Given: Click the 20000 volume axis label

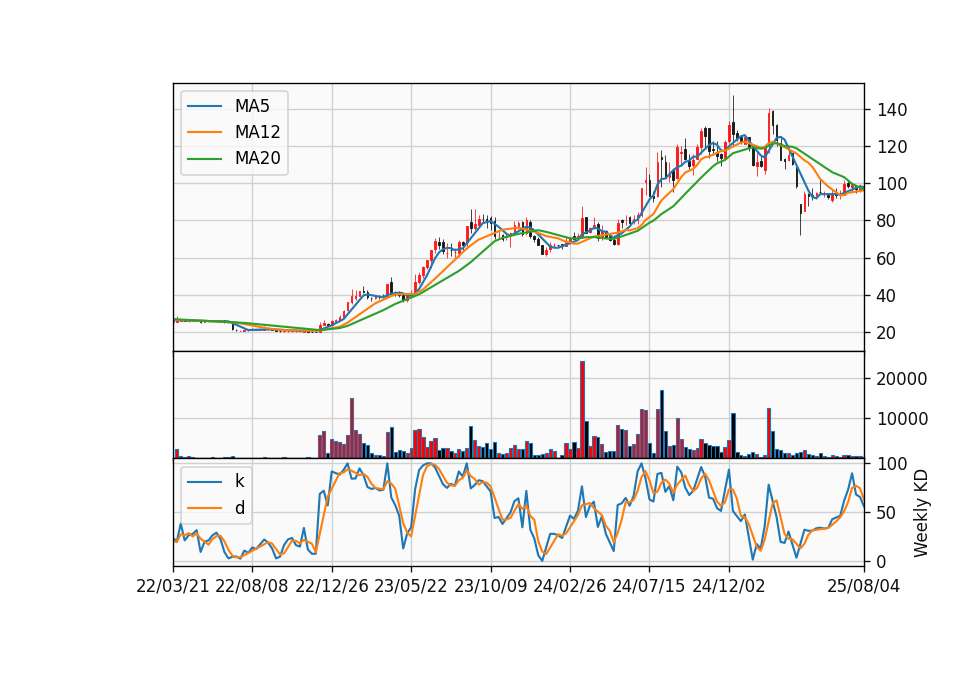Looking at the screenshot, I should pos(902,380).
